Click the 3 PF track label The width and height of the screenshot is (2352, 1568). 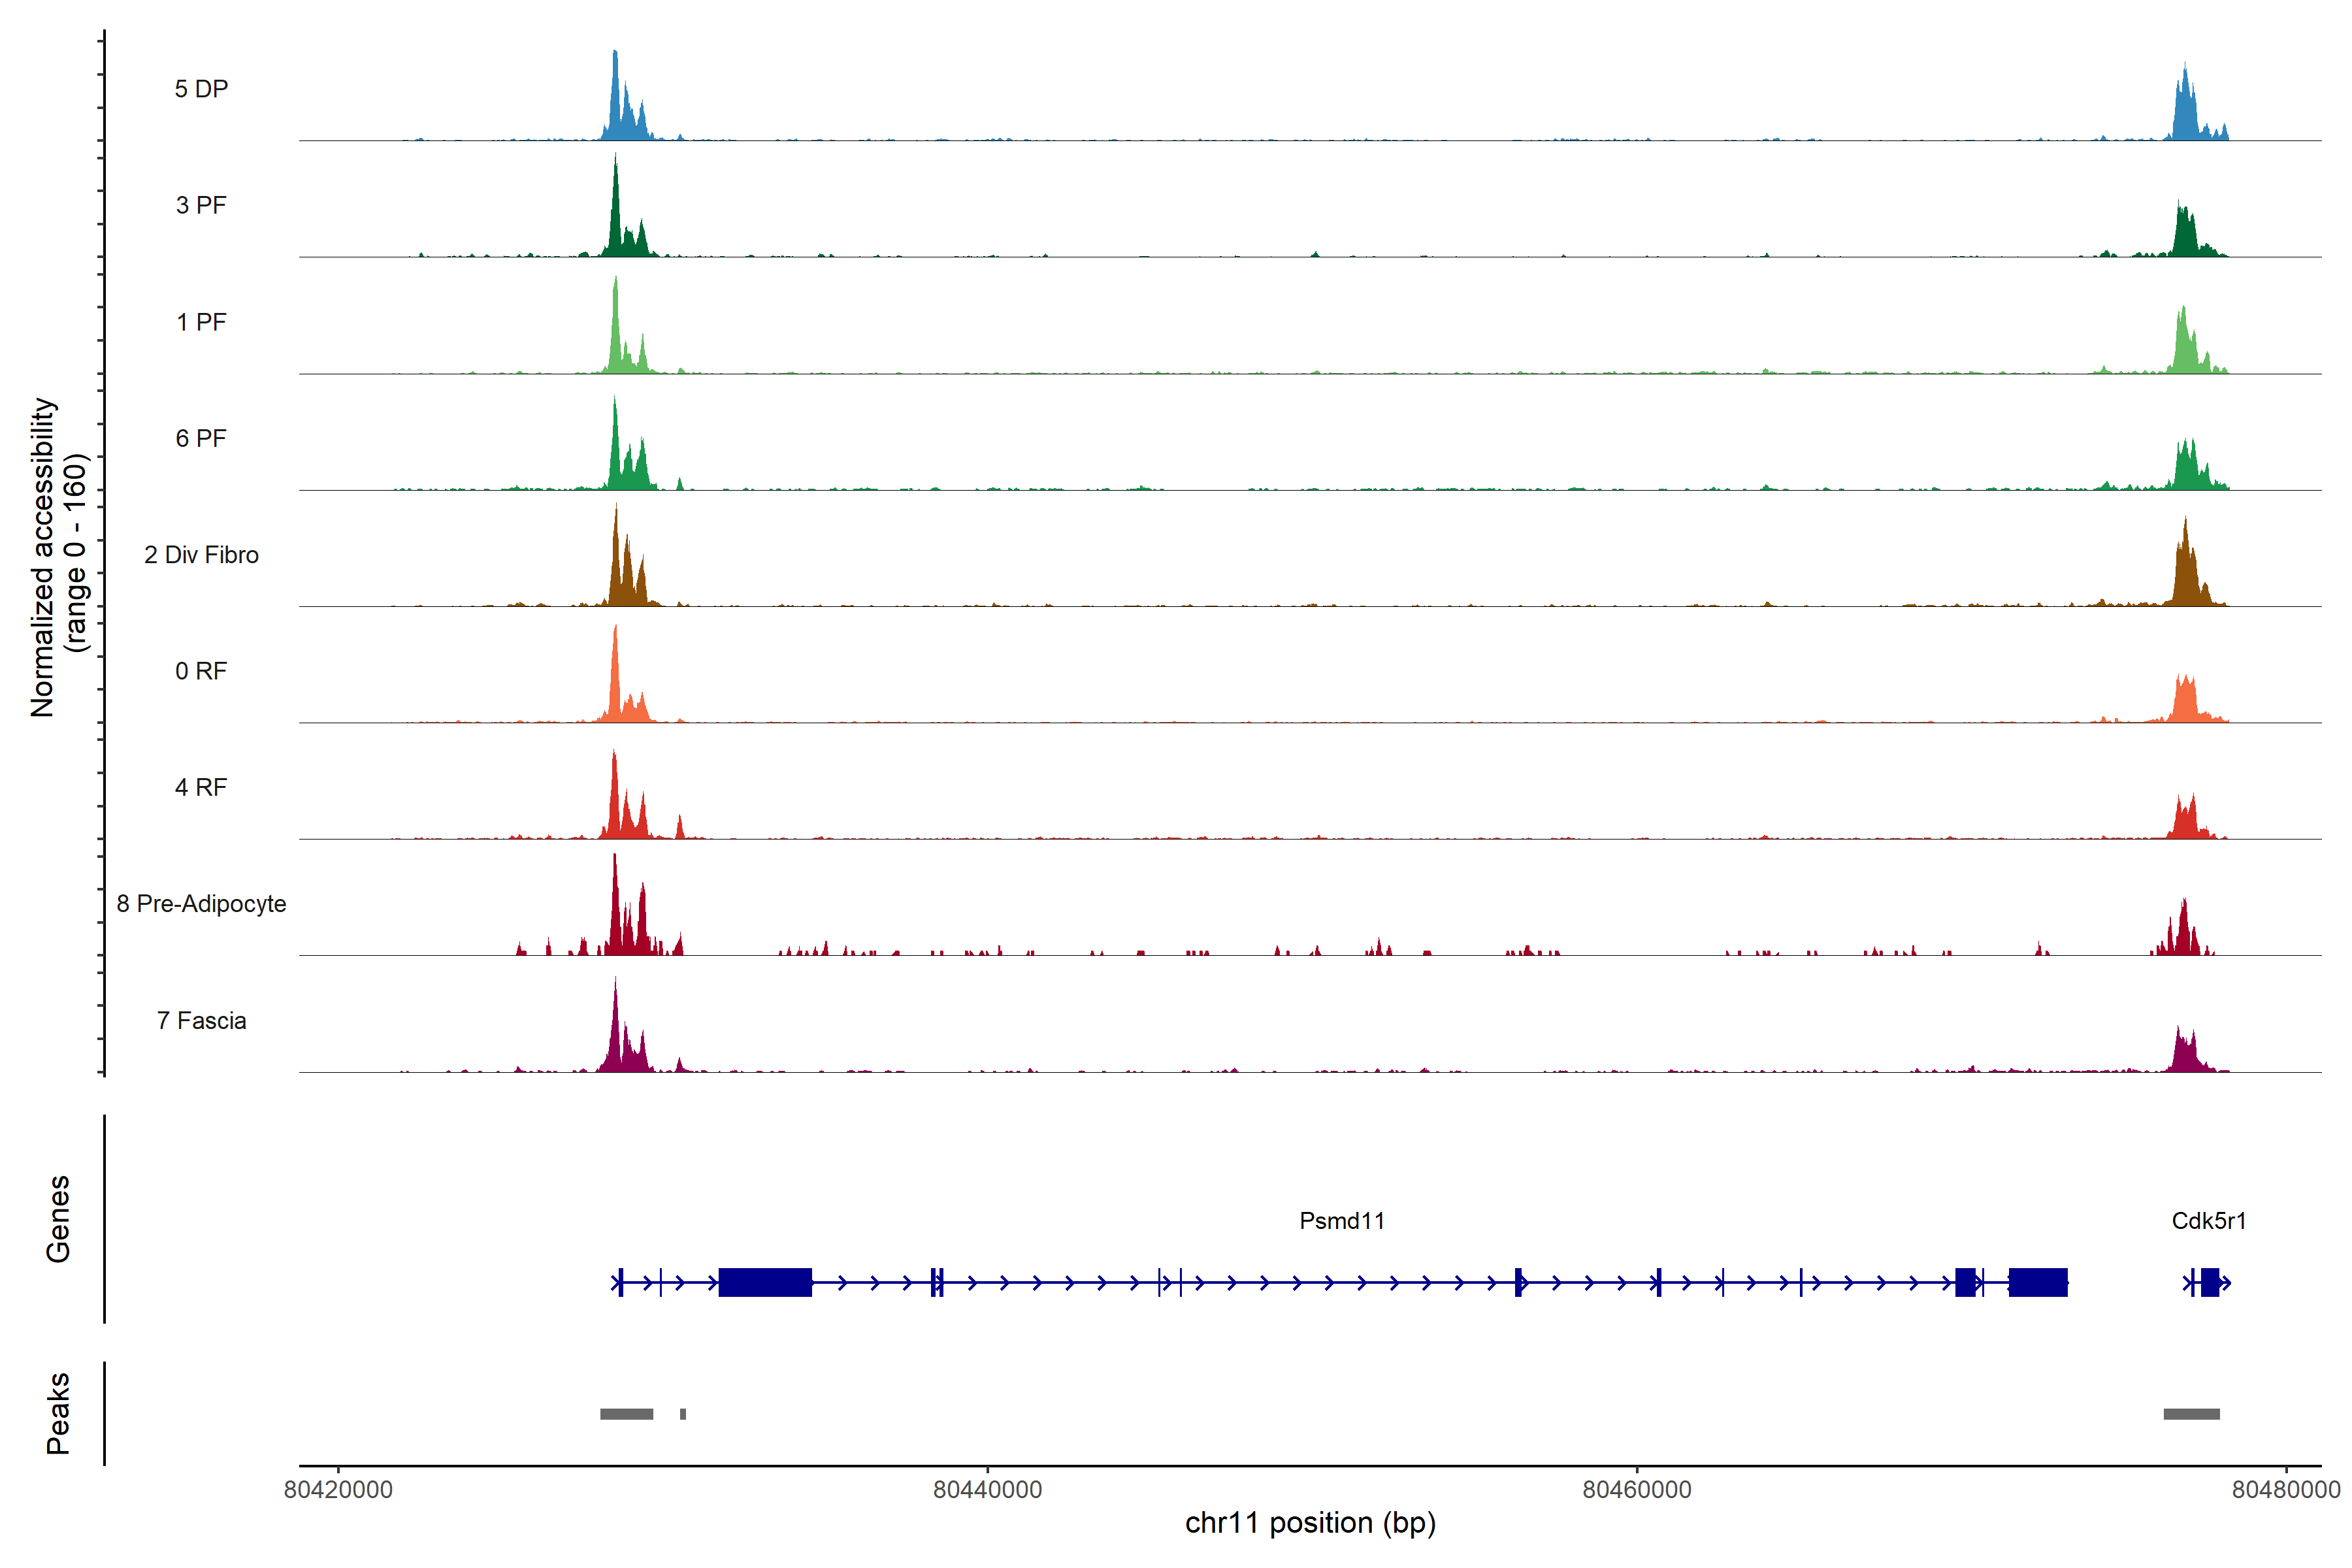point(201,205)
